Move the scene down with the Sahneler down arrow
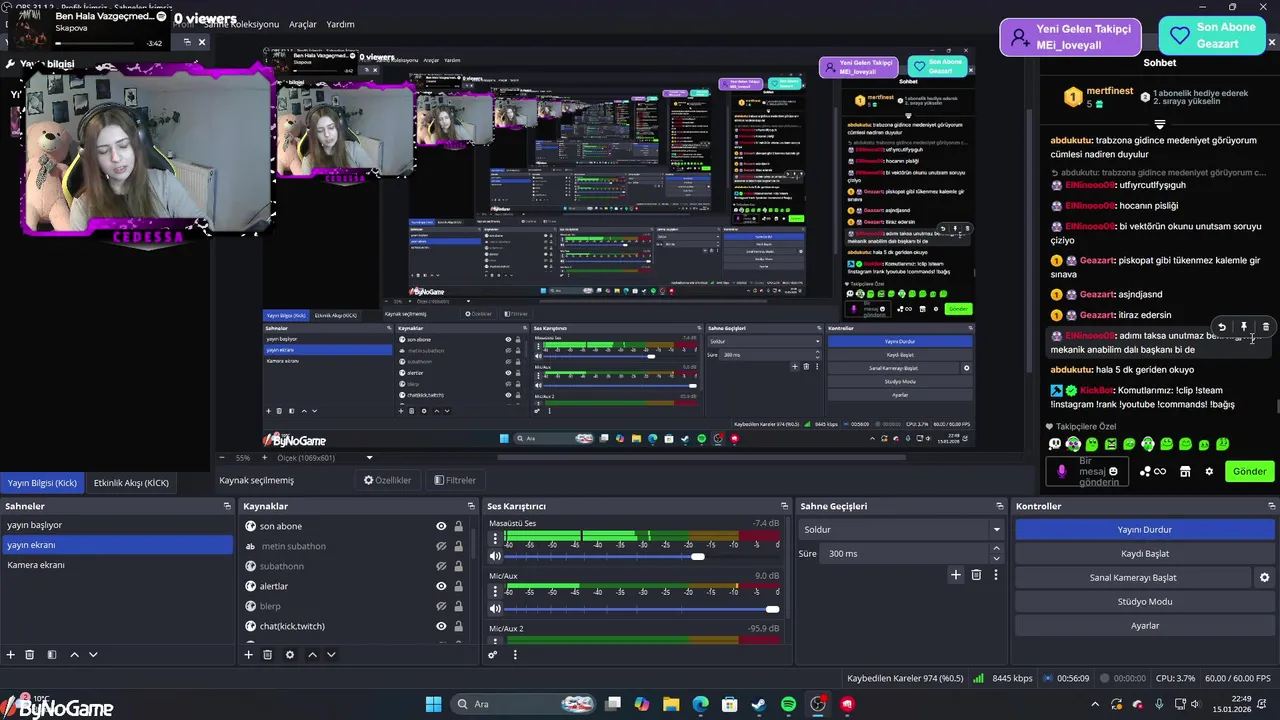1280x720 pixels. pyautogui.click(x=93, y=655)
